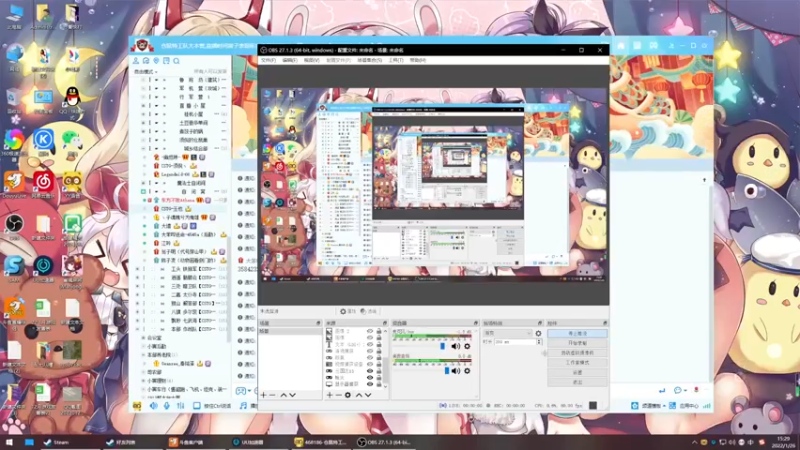Viewport: 800px width, 450px height.
Task: Mute the second audio mixer channel speaker
Action: tap(456, 371)
